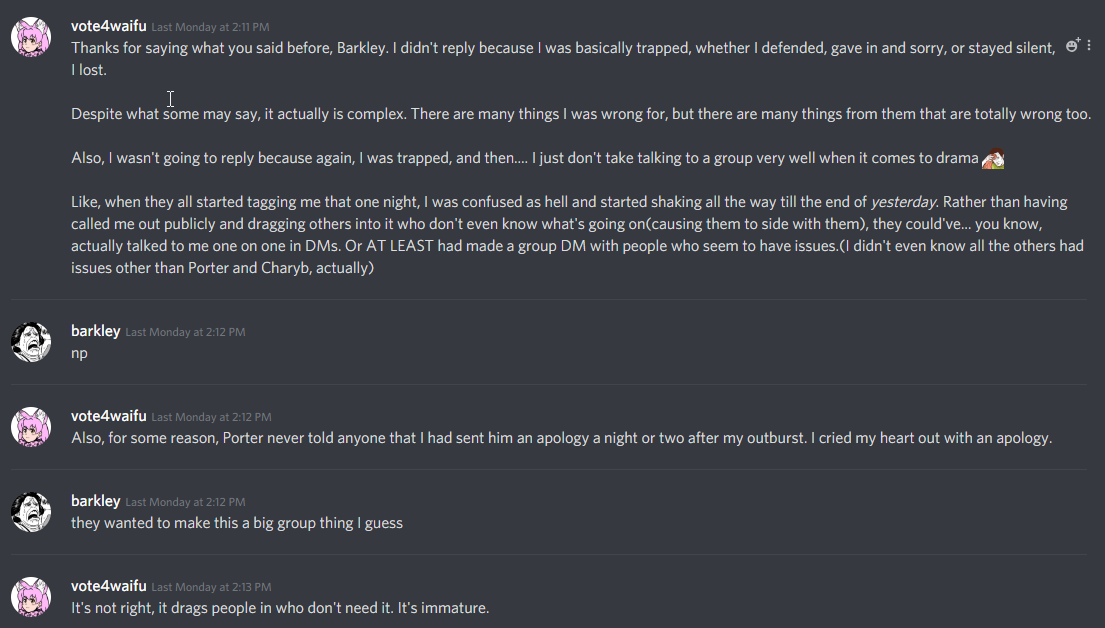The width and height of the screenshot is (1105, 628).
Task: Click the barkley username above "they wanted to make"
Action: 95,501
